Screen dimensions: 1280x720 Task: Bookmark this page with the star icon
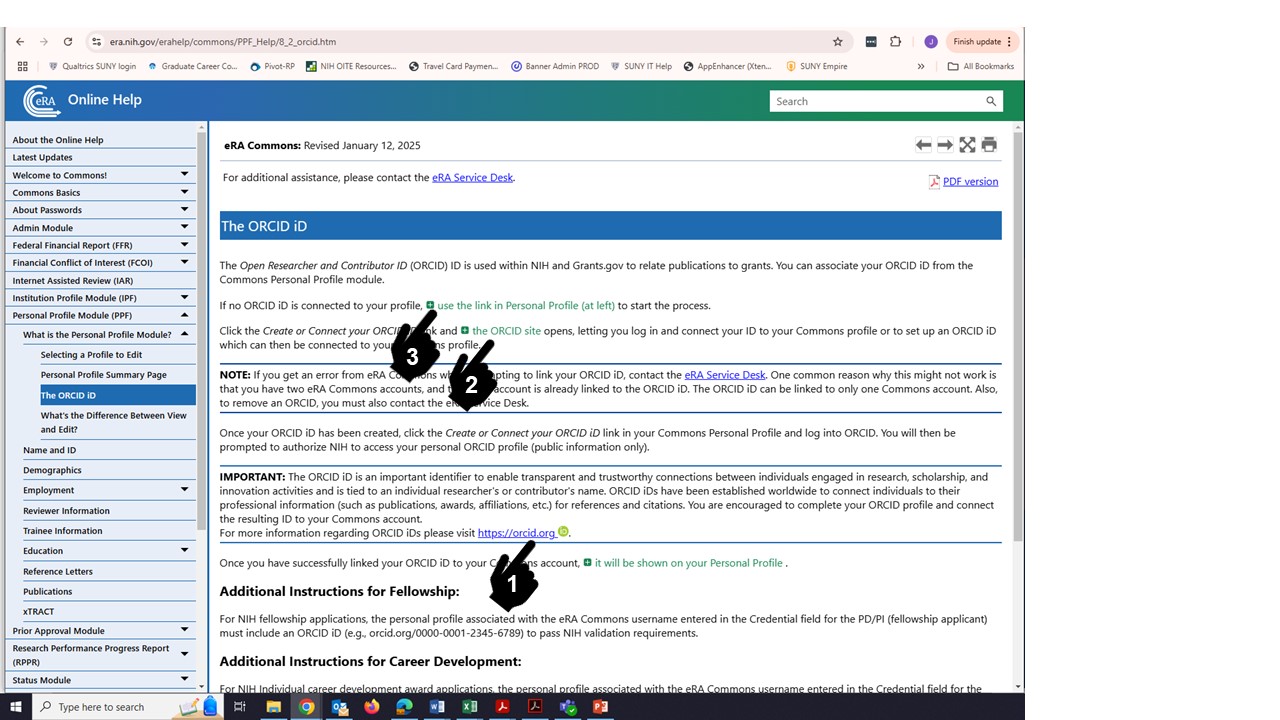[838, 42]
